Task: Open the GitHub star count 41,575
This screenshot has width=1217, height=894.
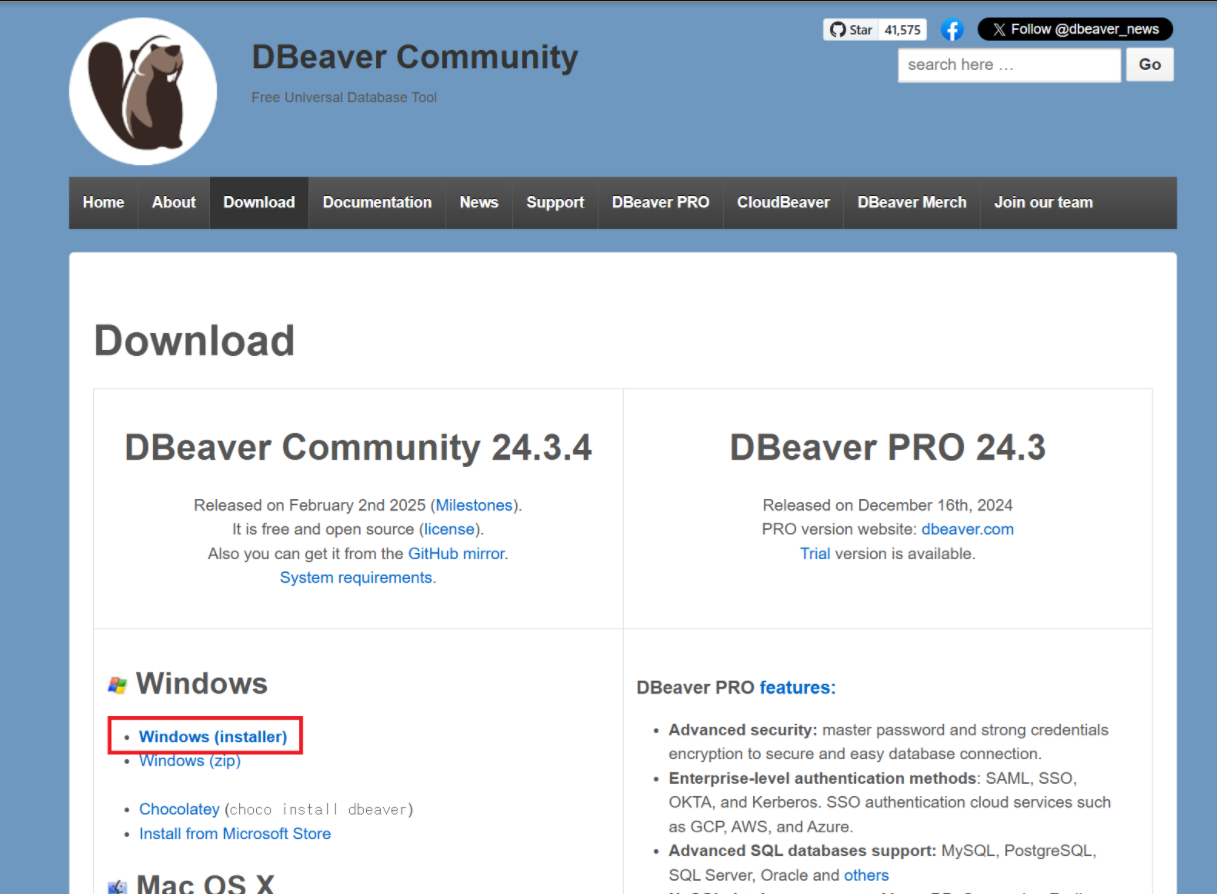Action: (903, 30)
